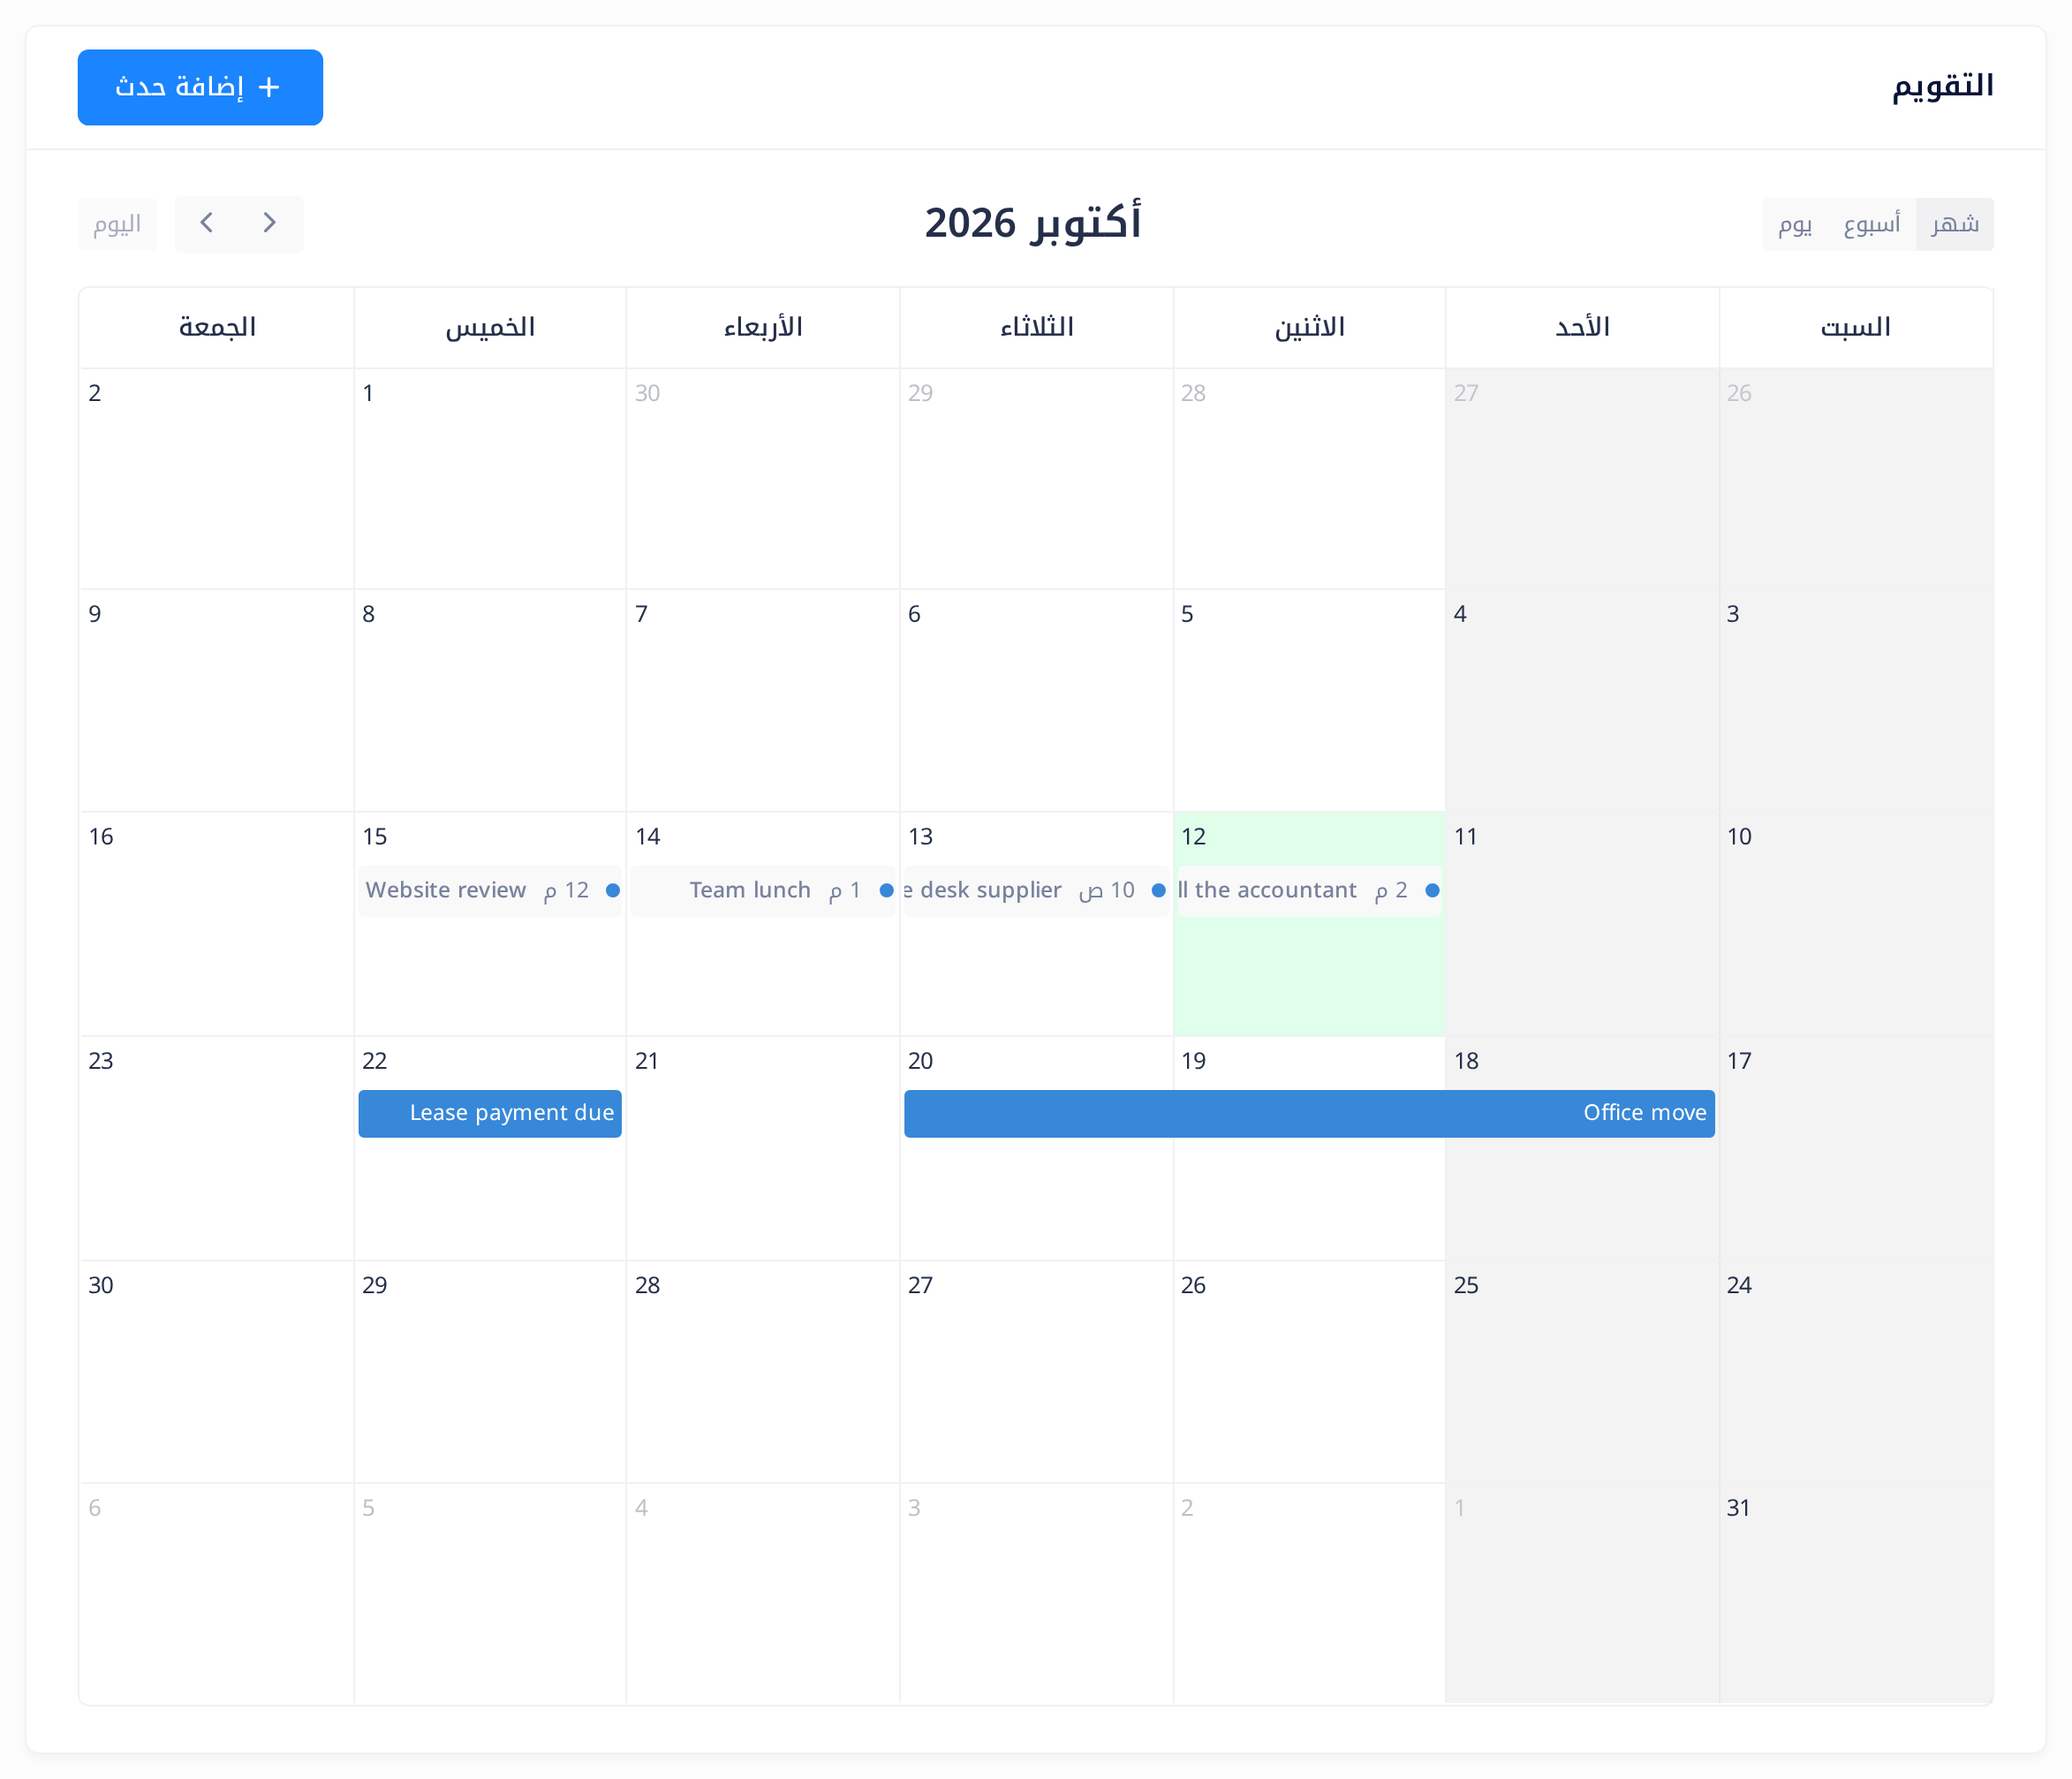Image resolution: width=2072 pixels, height=1779 pixels.
Task: Select day number 31 in the calendar
Action: [1738, 1507]
